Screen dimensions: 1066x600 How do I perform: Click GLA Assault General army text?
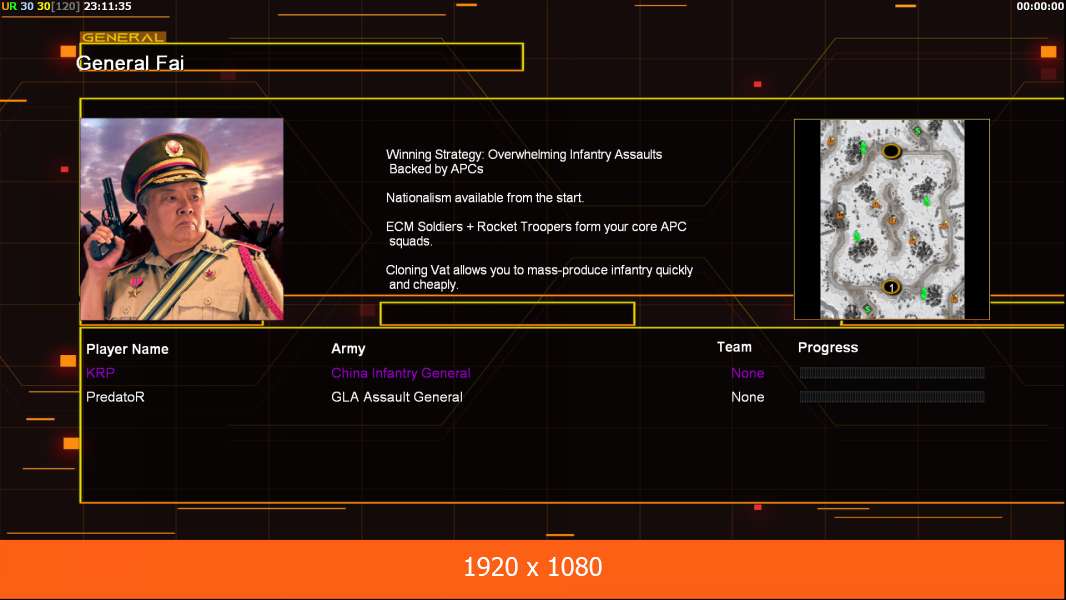point(396,397)
